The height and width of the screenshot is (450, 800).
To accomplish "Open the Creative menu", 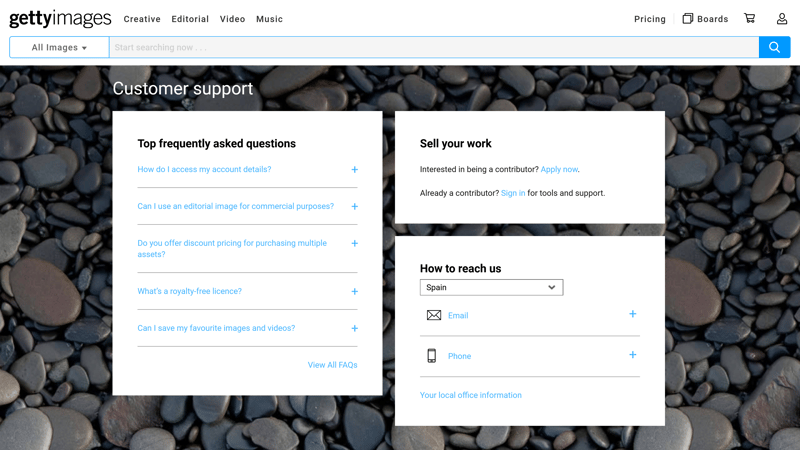I will point(142,19).
